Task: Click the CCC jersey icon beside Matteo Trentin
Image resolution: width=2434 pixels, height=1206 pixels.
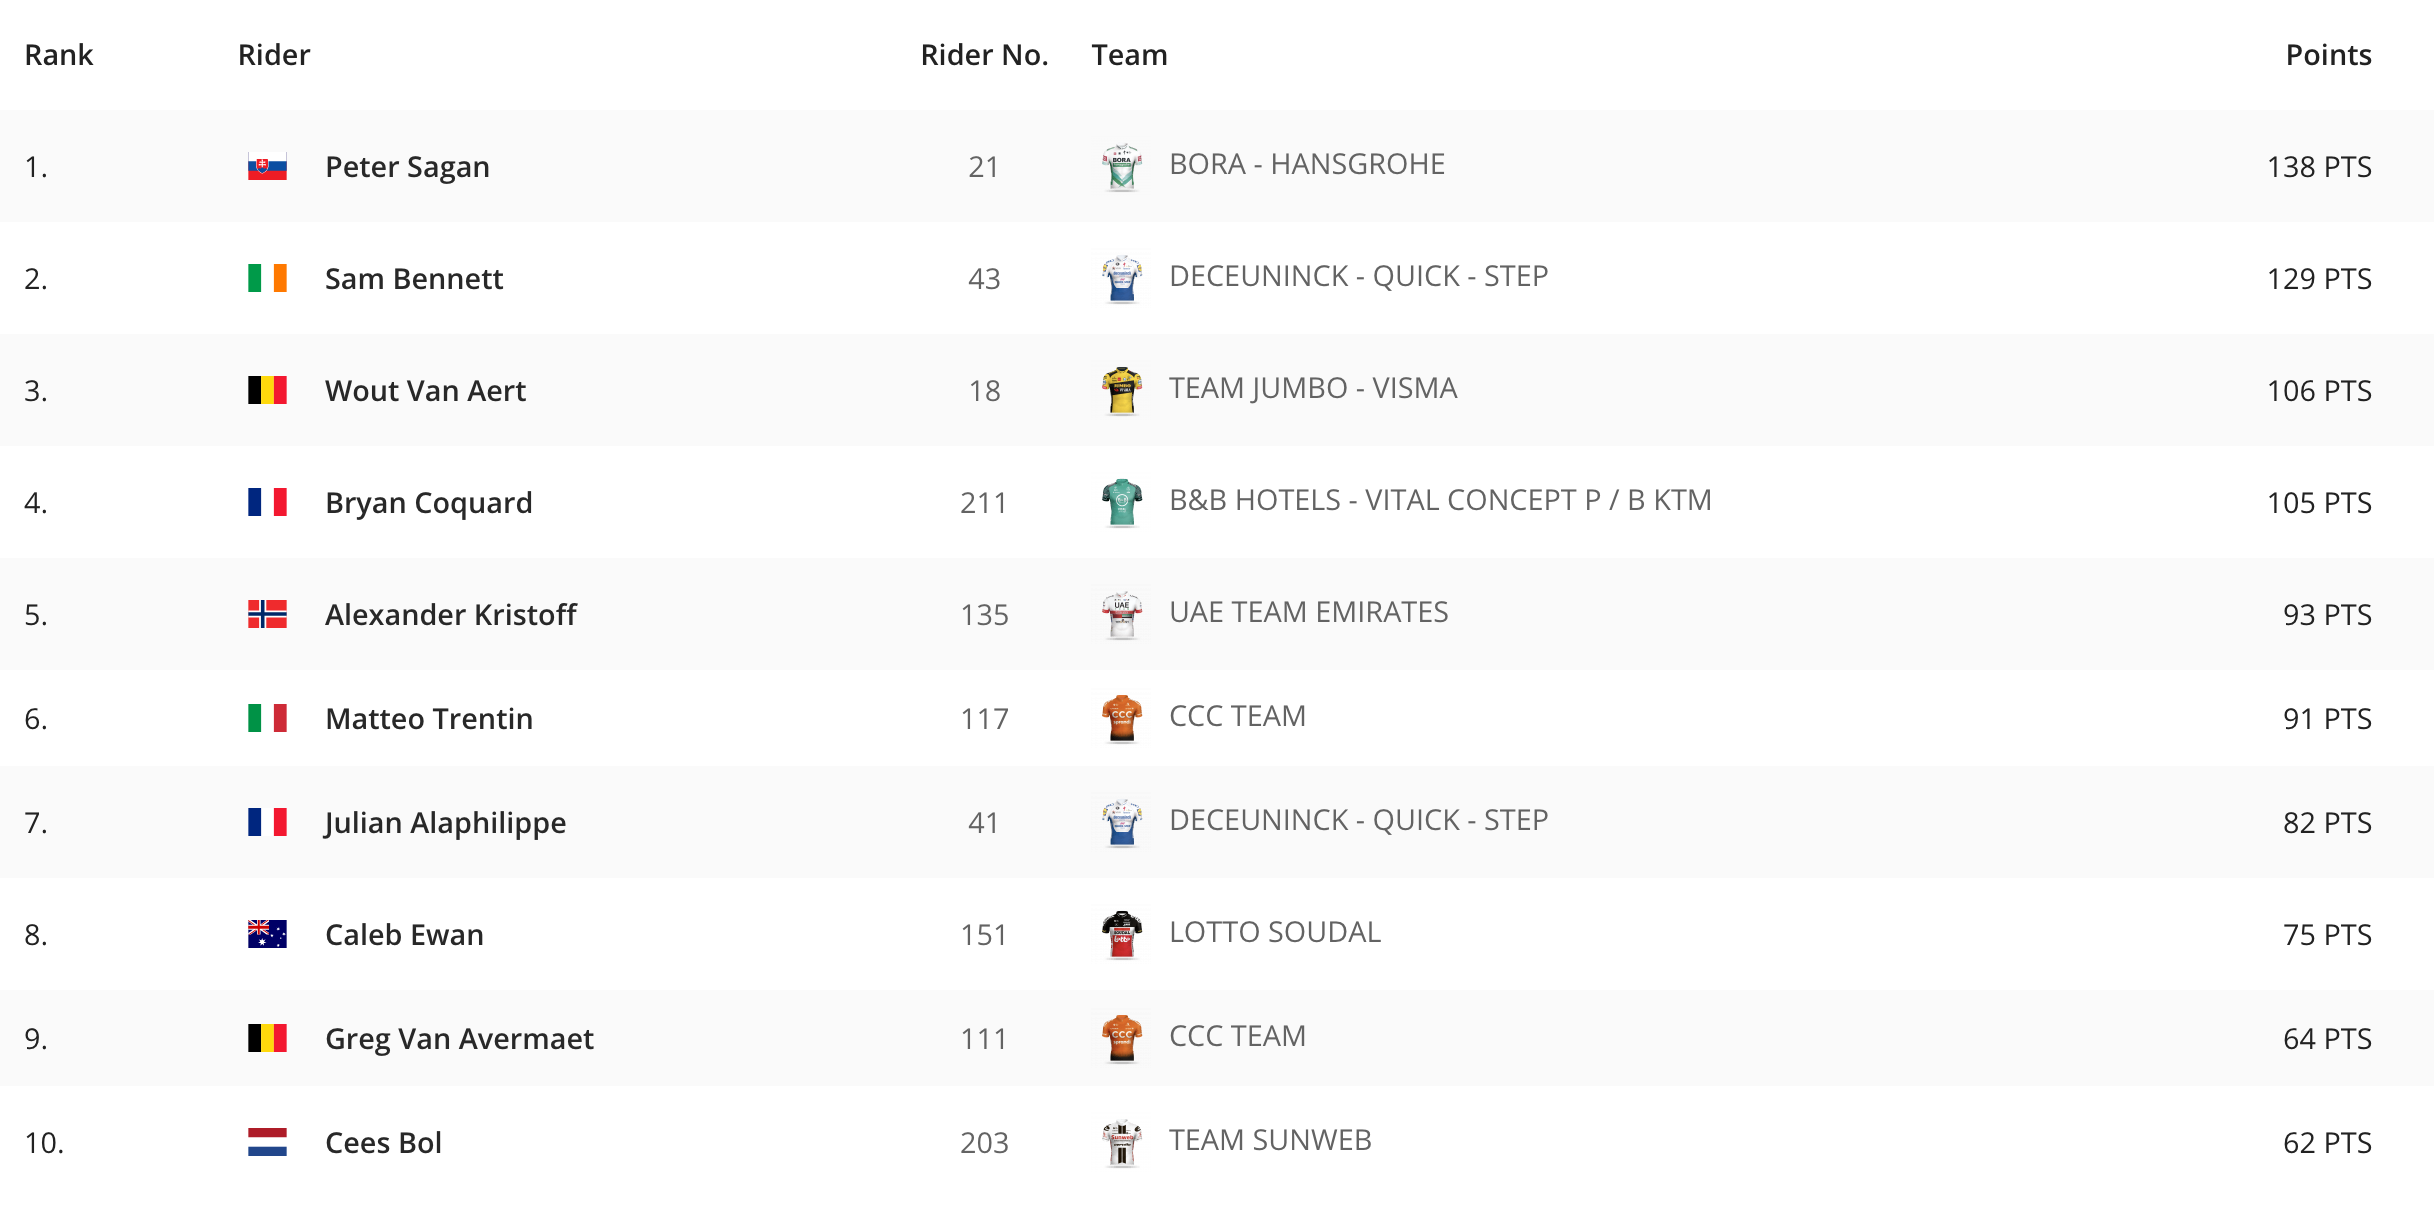Action: (1122, 718)
